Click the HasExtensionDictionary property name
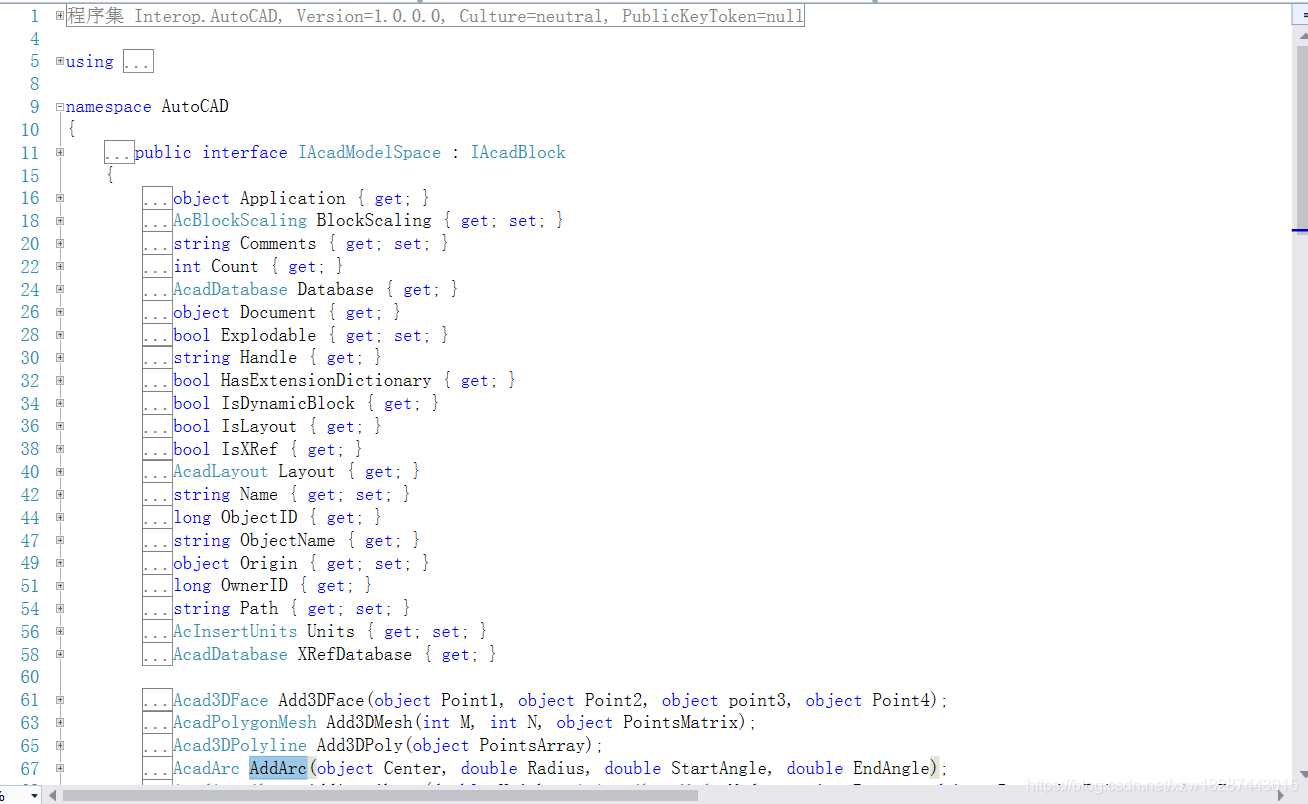 (326, 380)
